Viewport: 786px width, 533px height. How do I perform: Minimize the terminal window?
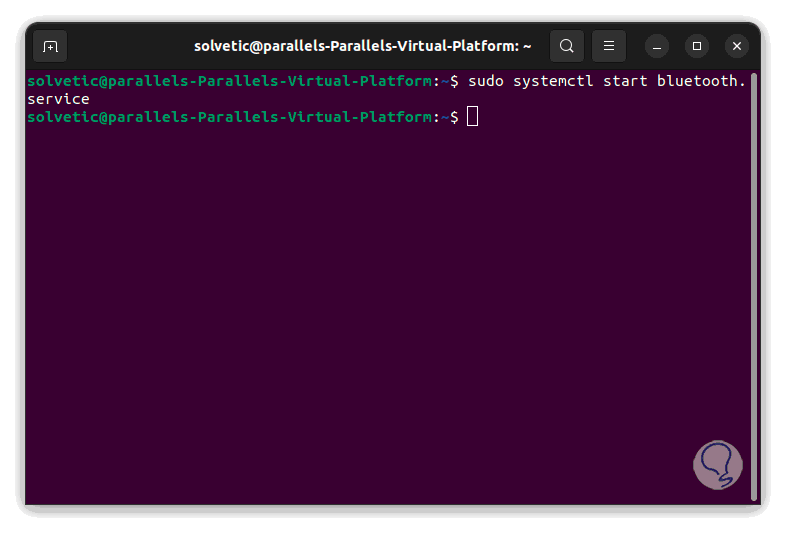[657, 46]
